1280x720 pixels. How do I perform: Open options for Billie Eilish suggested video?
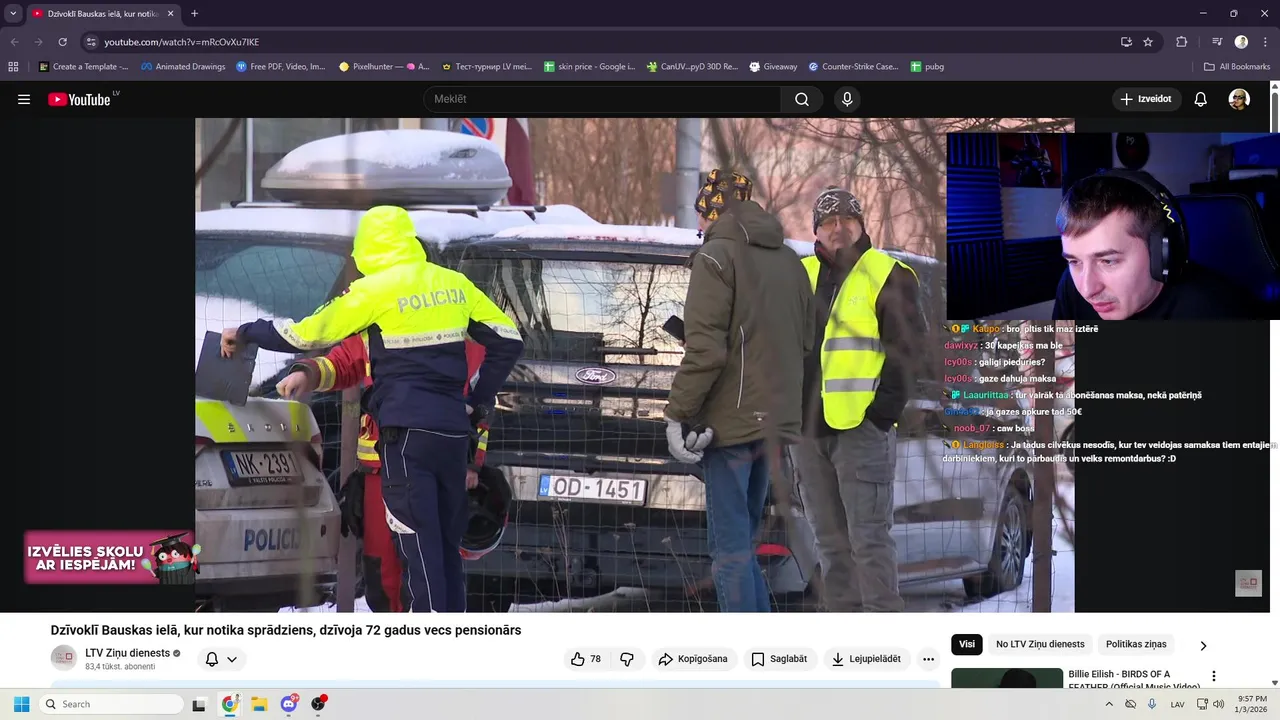pos(1214,676)
